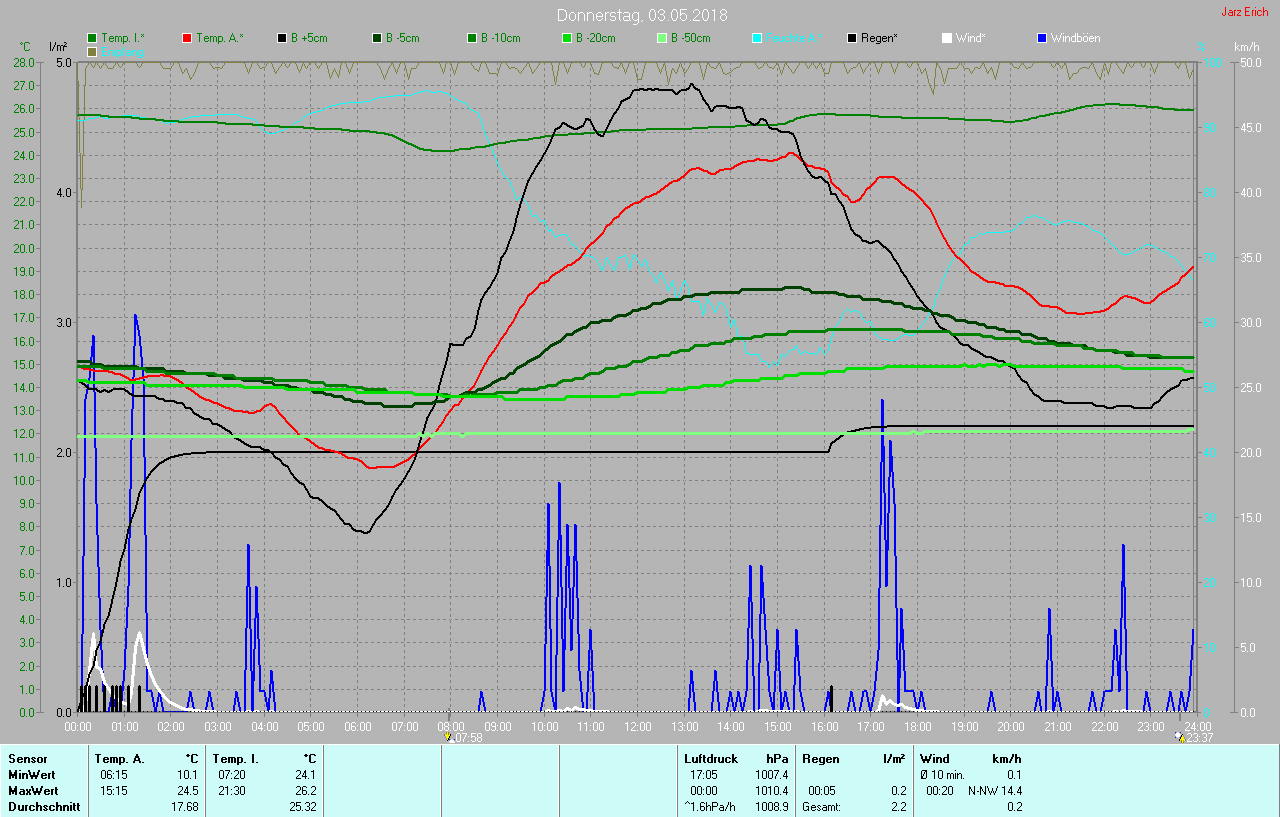Open the Jarz Erich link
The width and height of the screenshot is (1280, 817).
[x=1247, y=12]
